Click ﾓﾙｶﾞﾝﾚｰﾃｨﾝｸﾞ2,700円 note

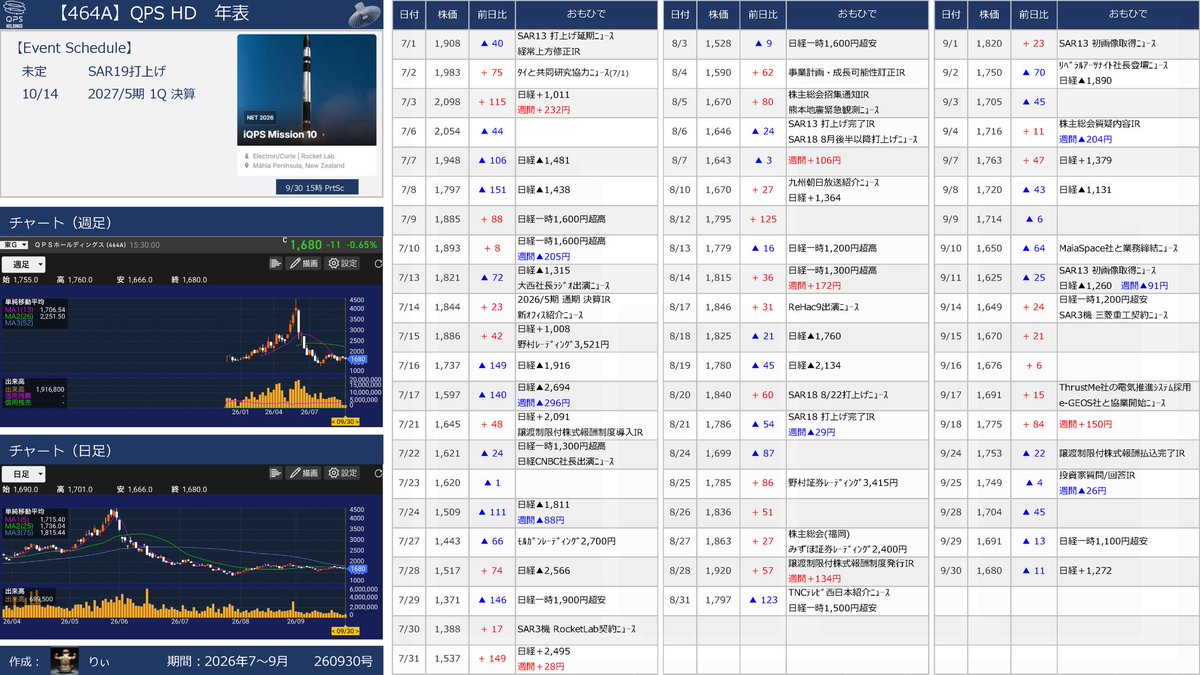coord(565,541)
